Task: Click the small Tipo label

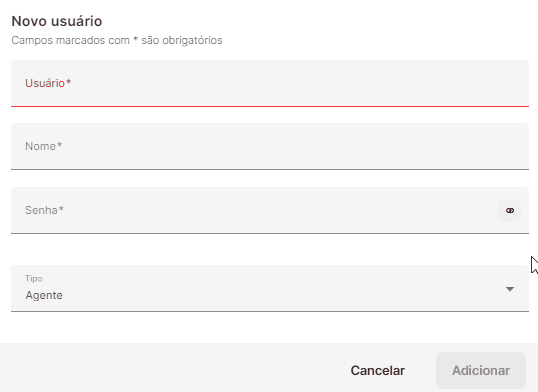Action: click(x=34, y=278)
